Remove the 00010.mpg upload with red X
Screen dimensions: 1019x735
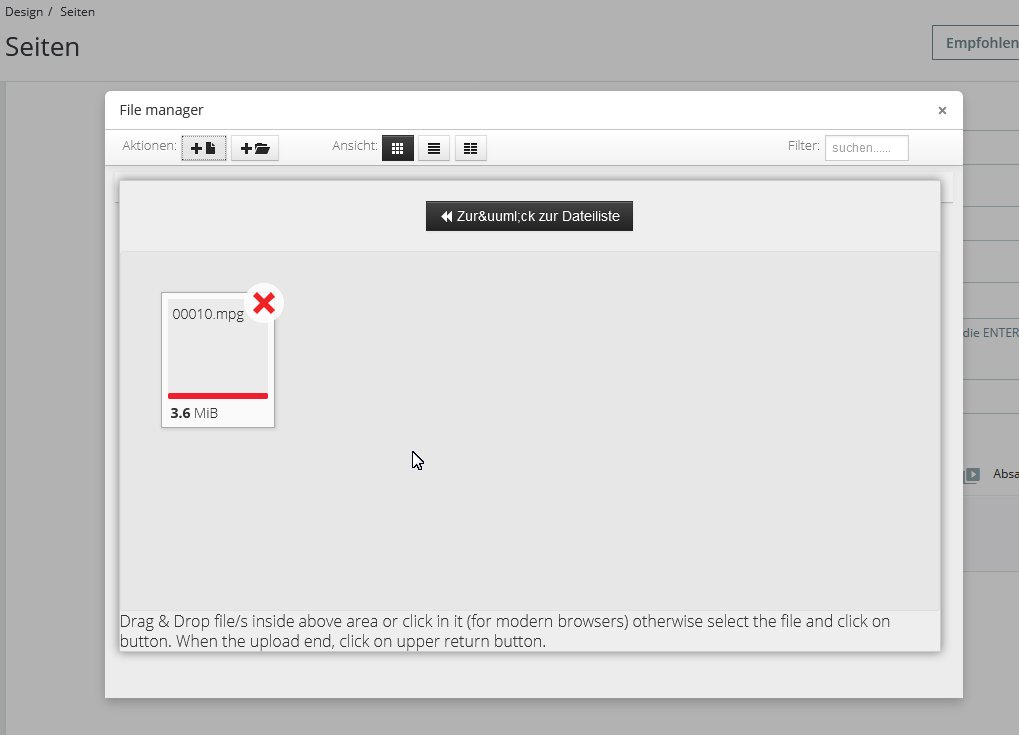tap(264, 303)
